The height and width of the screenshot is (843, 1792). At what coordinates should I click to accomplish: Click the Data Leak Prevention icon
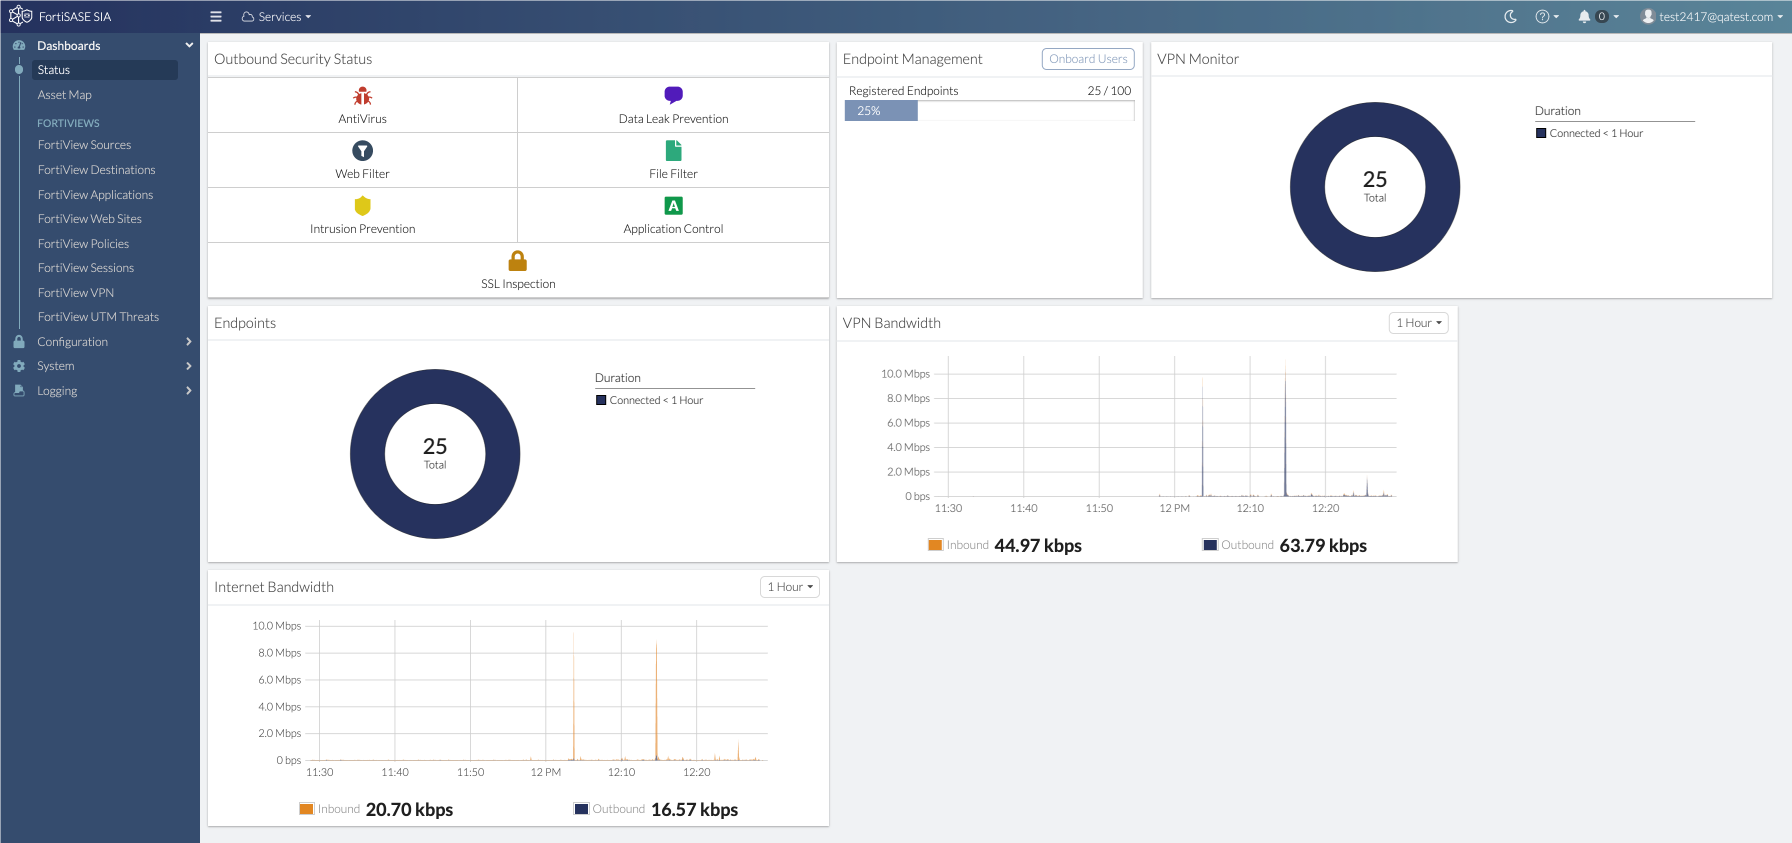[x=673, y=95]
